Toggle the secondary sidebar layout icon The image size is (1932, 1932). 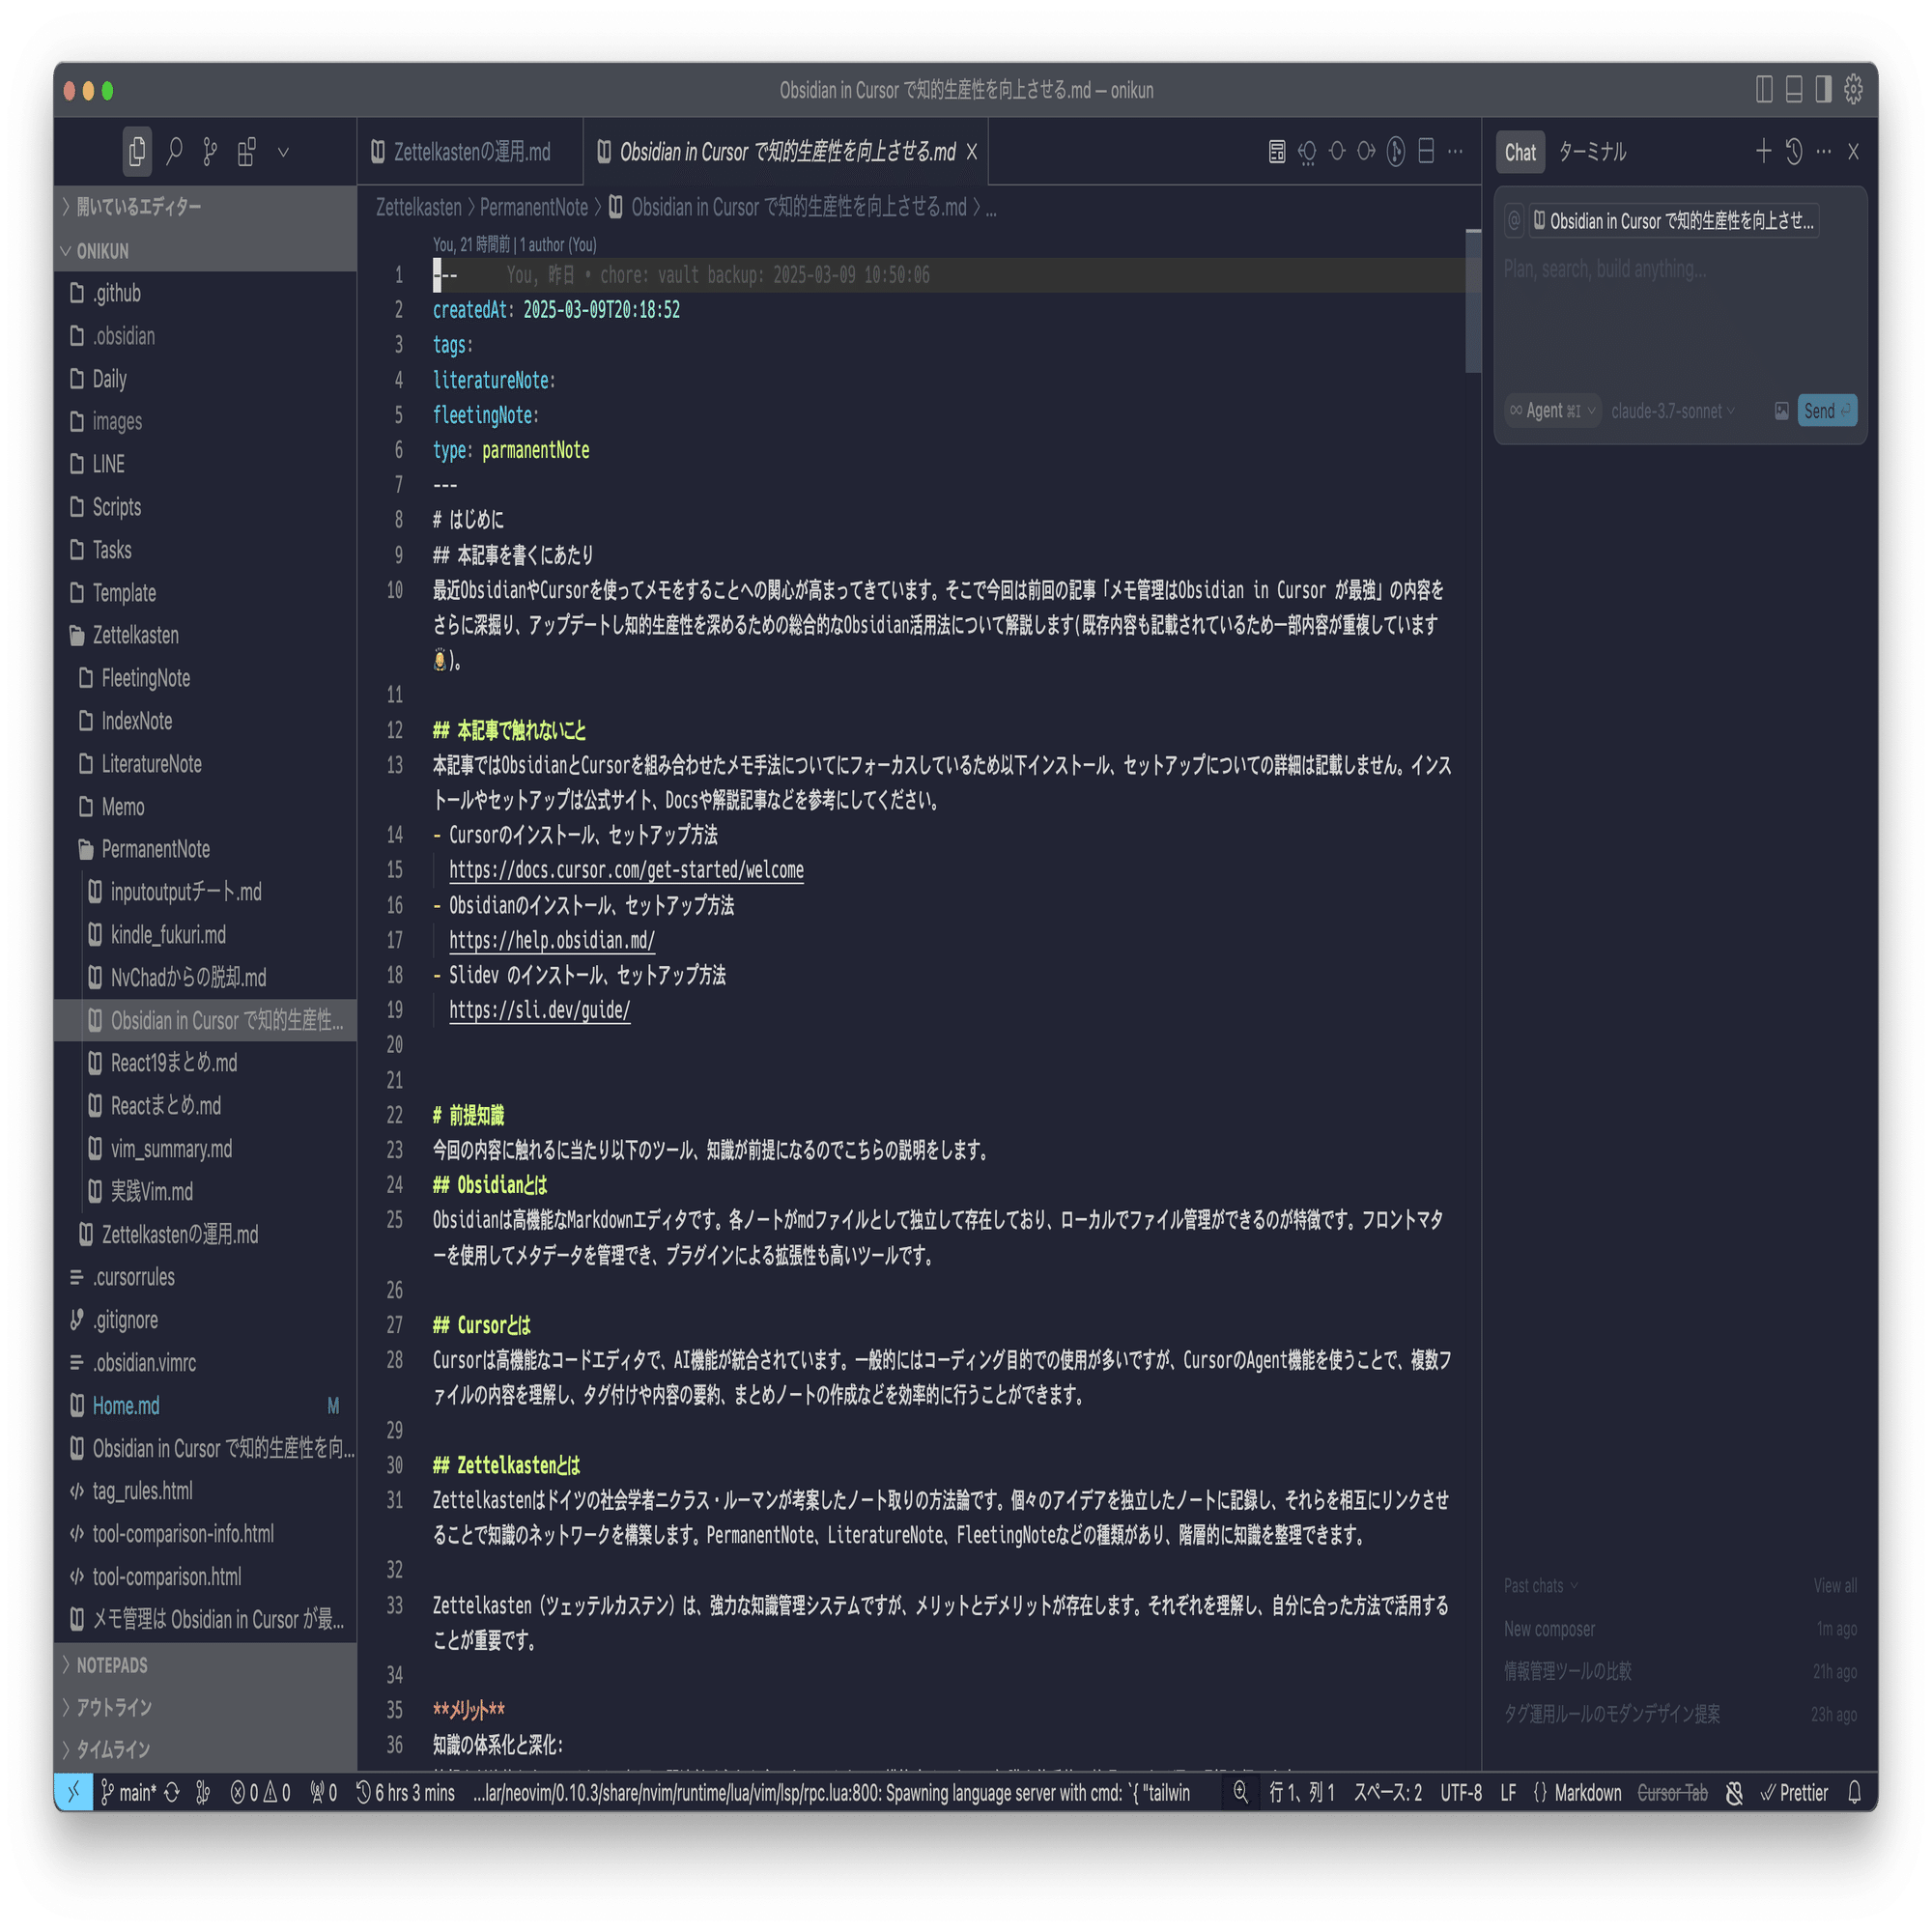[x=1824, y=90]
